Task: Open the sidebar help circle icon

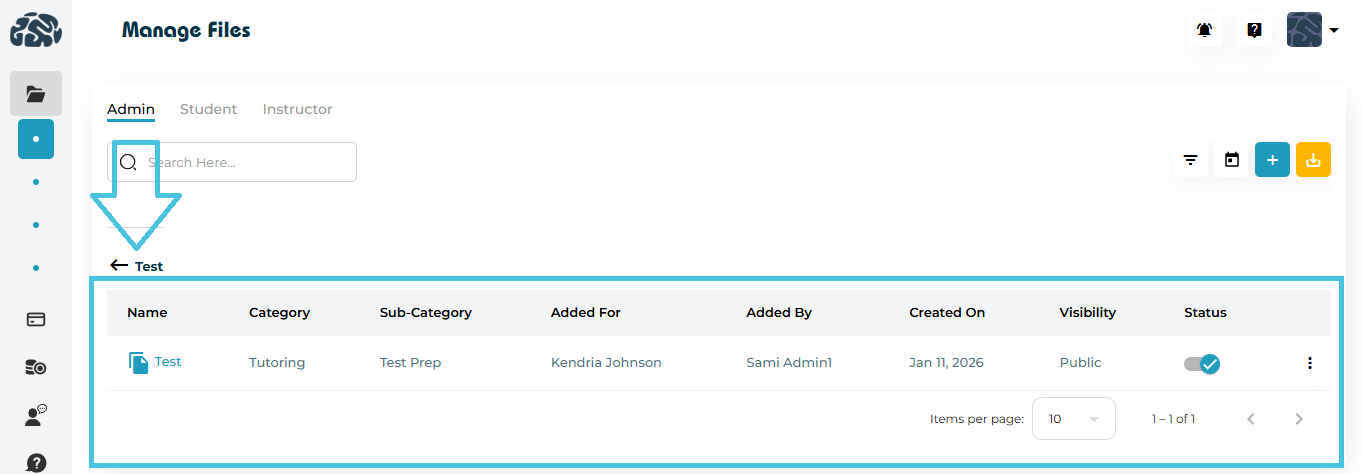Action: point(36,463)
